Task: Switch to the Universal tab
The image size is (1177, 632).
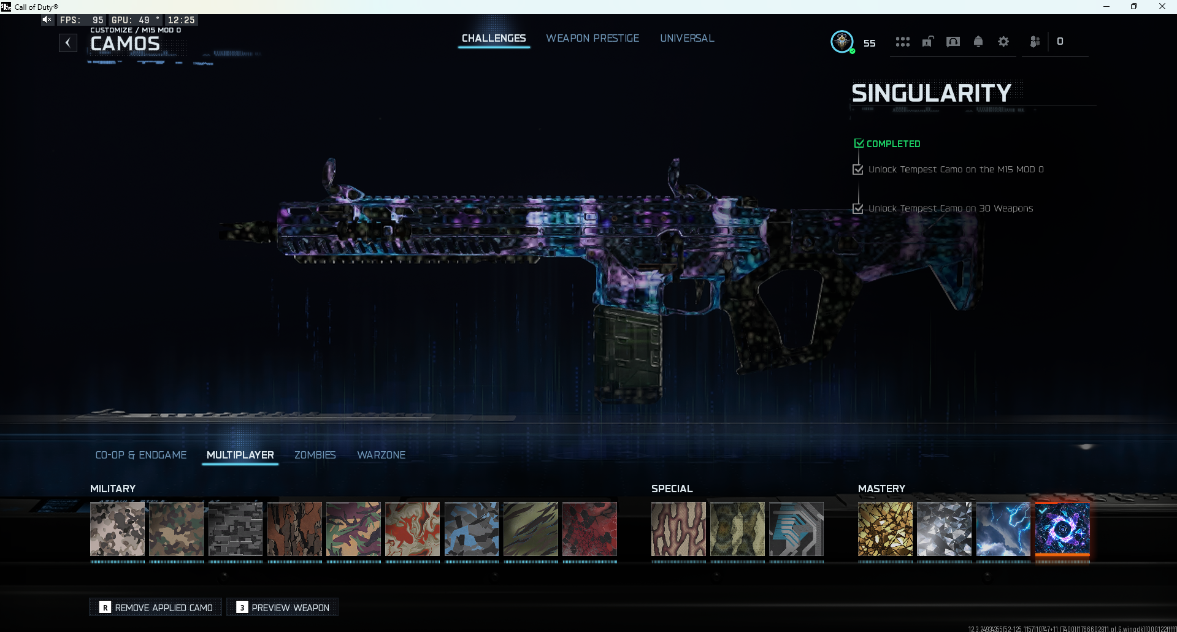Action: pyautogui.click(x=687, y=38)
